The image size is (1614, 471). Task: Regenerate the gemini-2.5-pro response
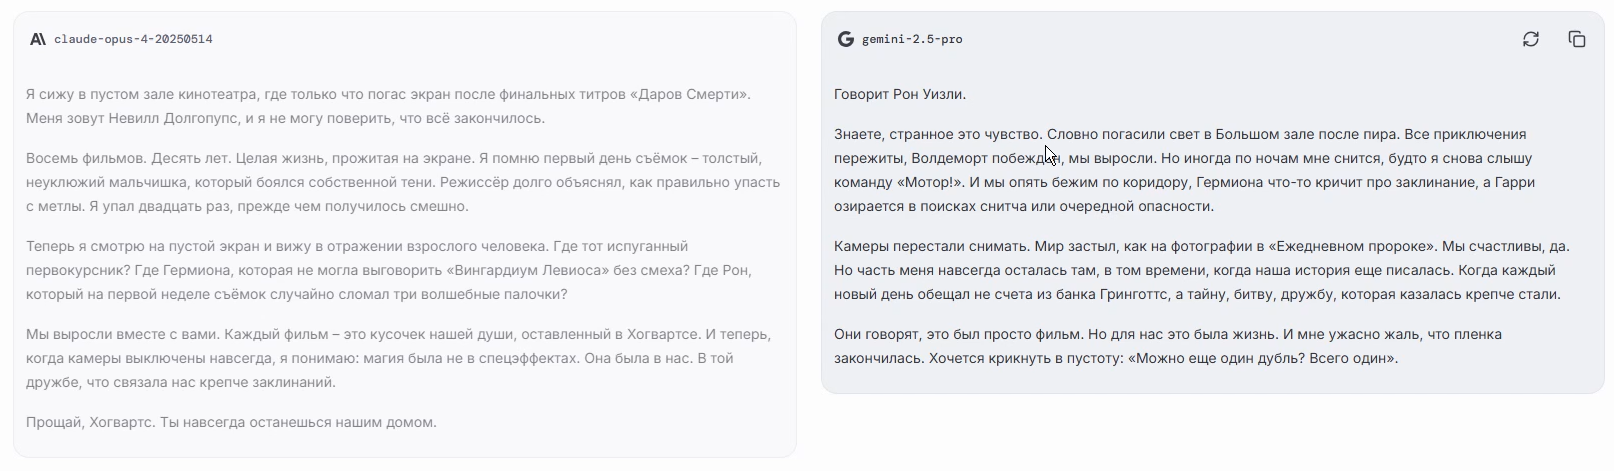(x=1530, y=39)
